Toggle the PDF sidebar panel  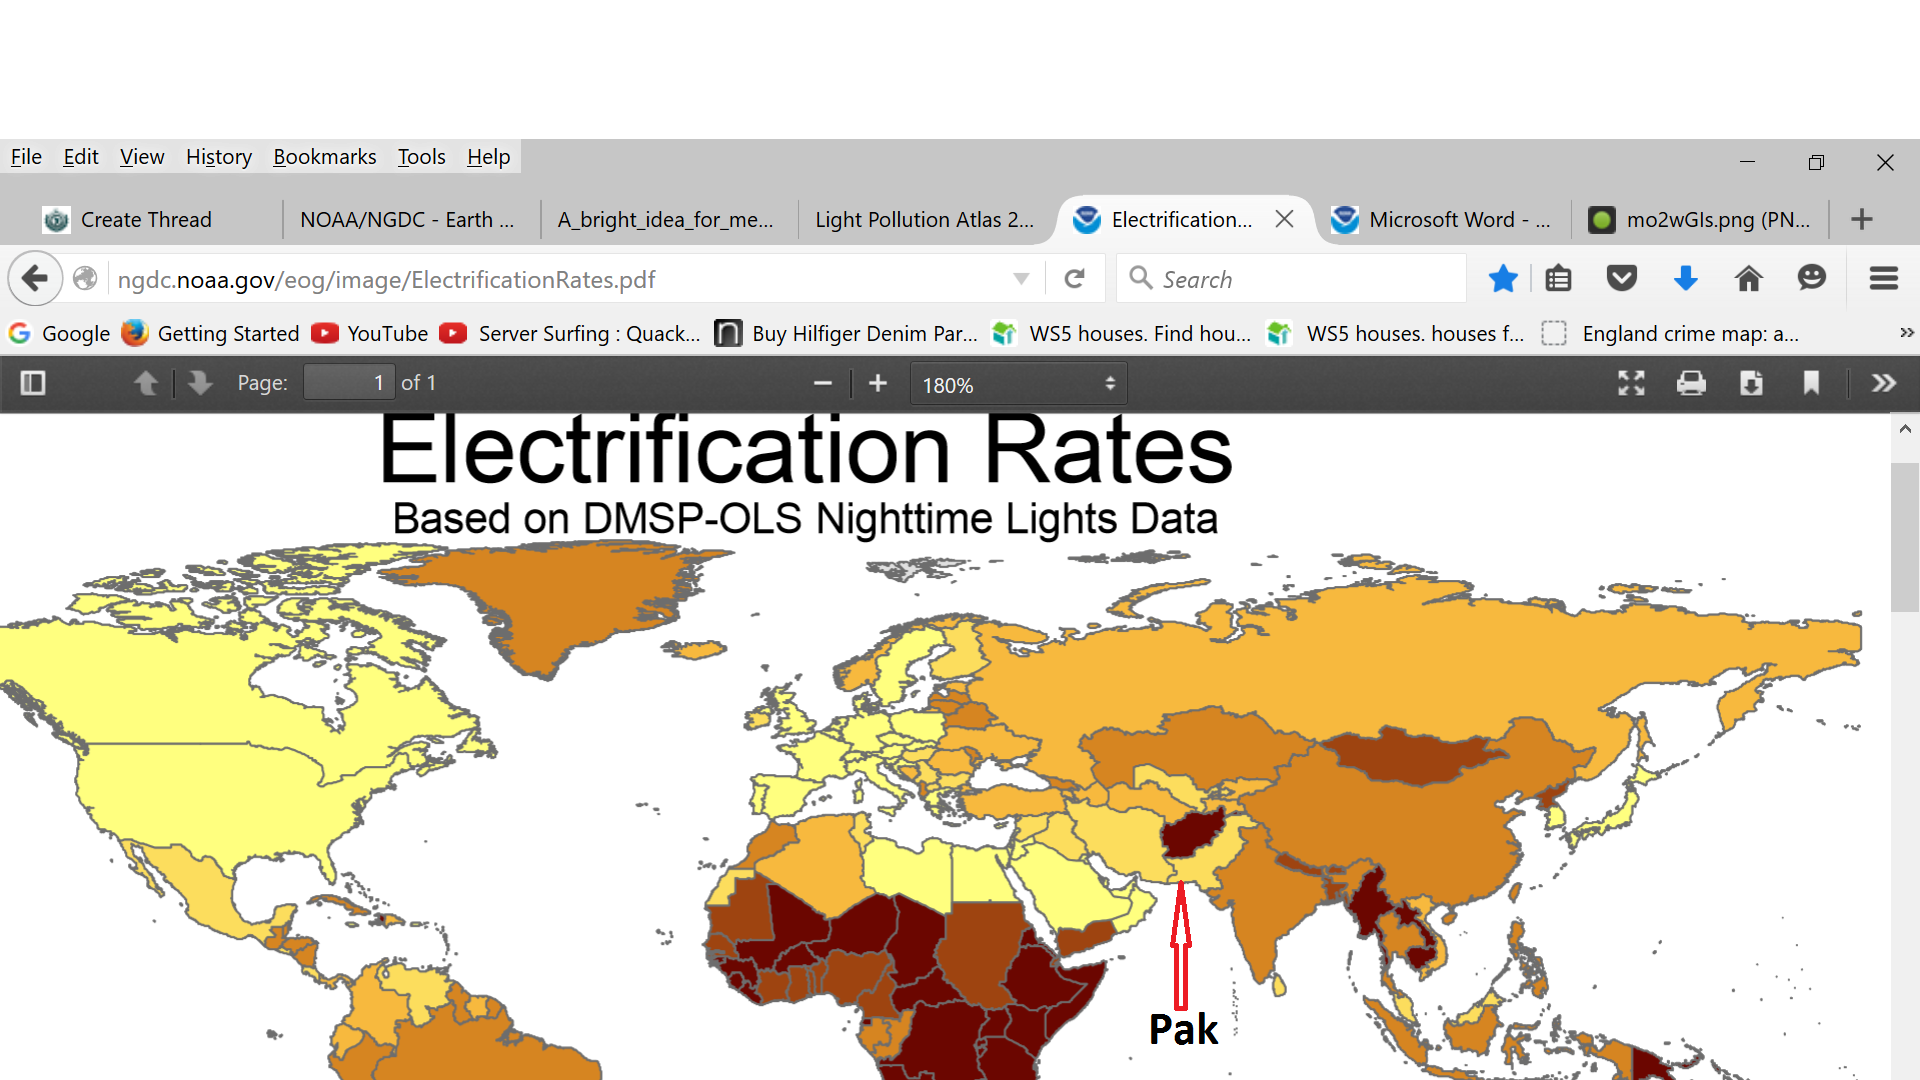click(33, 383)
